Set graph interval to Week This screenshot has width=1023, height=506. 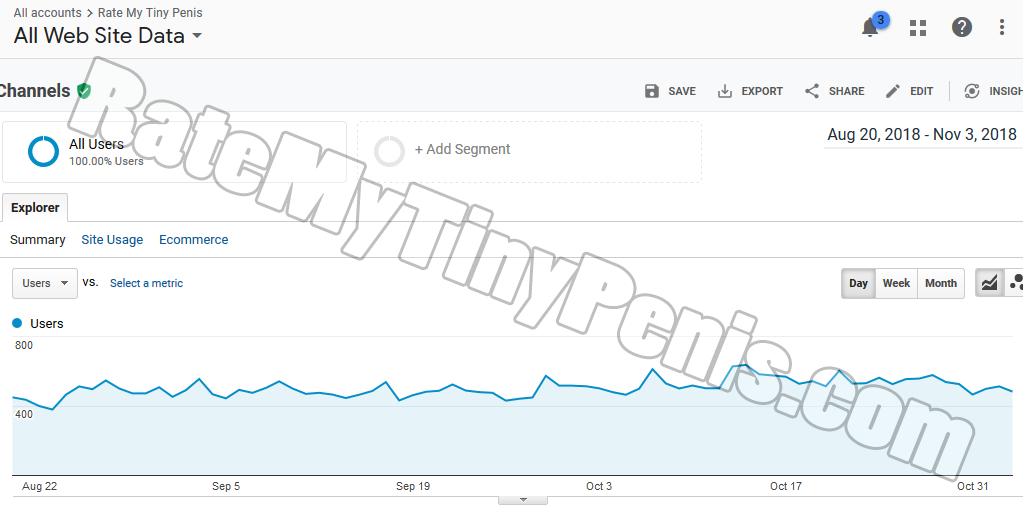896,283
